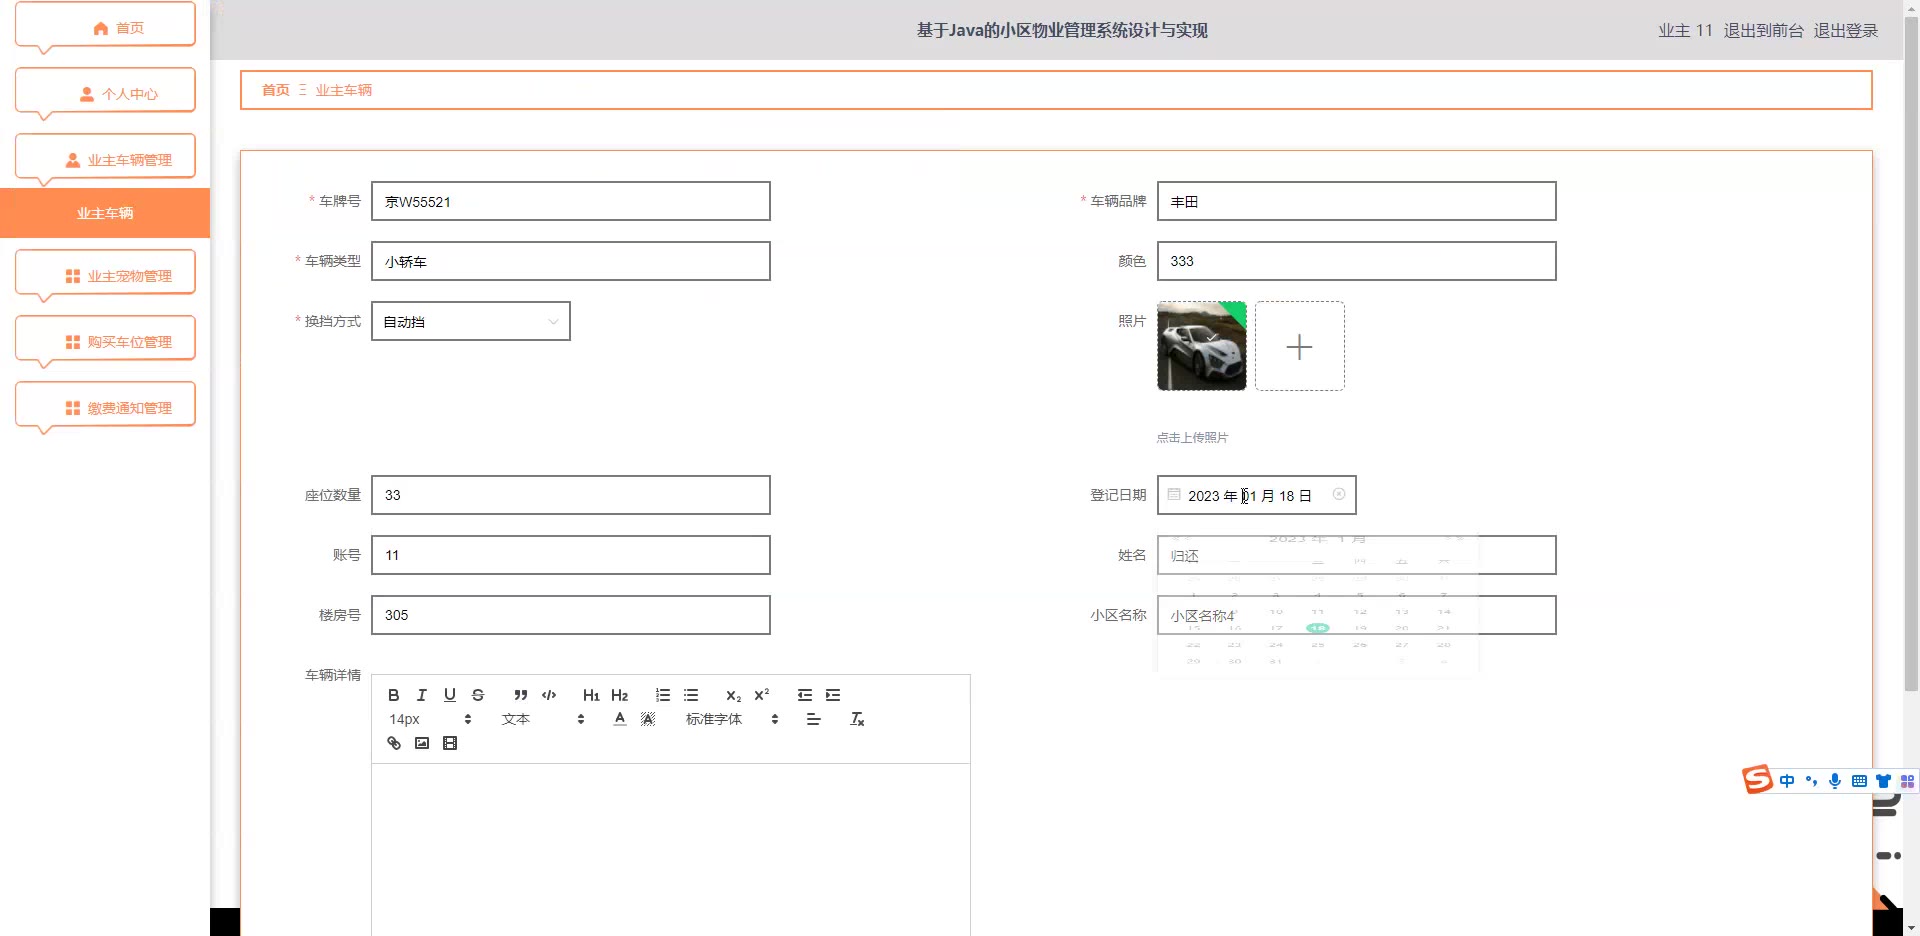Screen dimensions: 1920x936
Task: Click the 业主 11 user label
Action: coord(1685,30)
